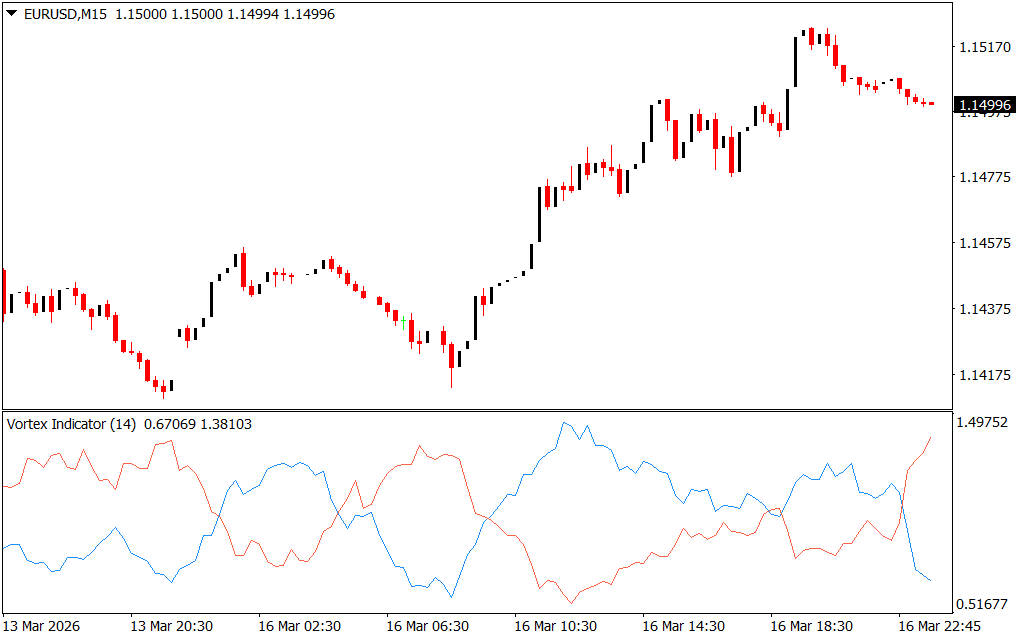
Task: Click the 1.14375 price axis label
Action: click(984, 310)
